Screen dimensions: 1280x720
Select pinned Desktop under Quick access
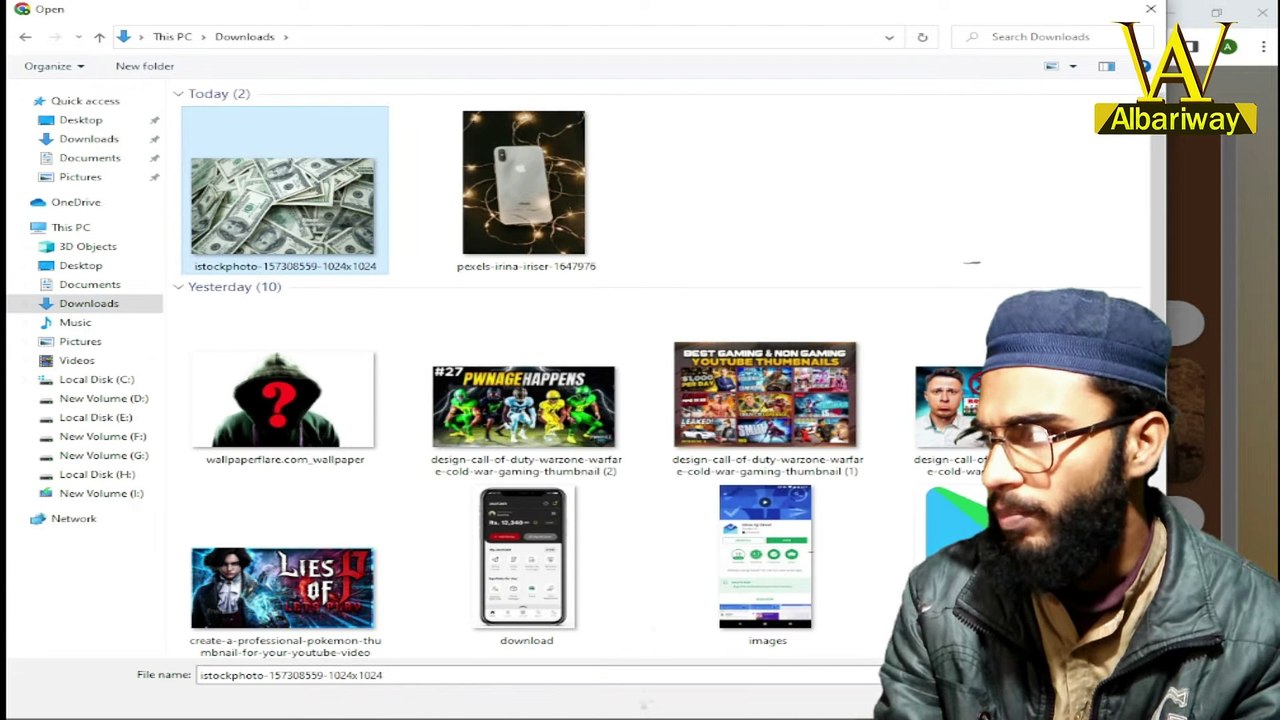coord(80,120)
